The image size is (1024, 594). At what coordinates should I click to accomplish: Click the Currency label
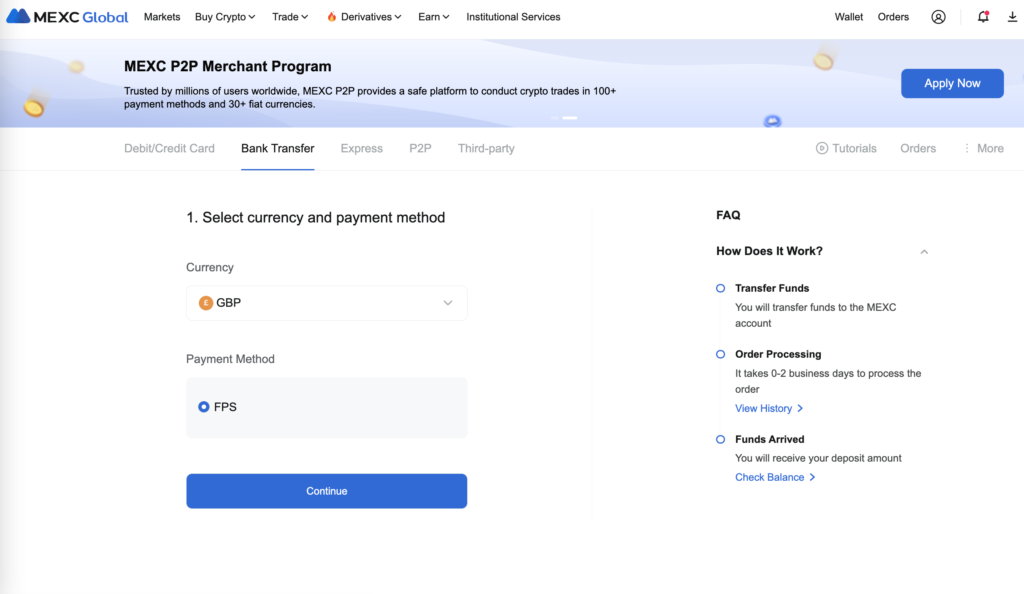coord(210,268)
